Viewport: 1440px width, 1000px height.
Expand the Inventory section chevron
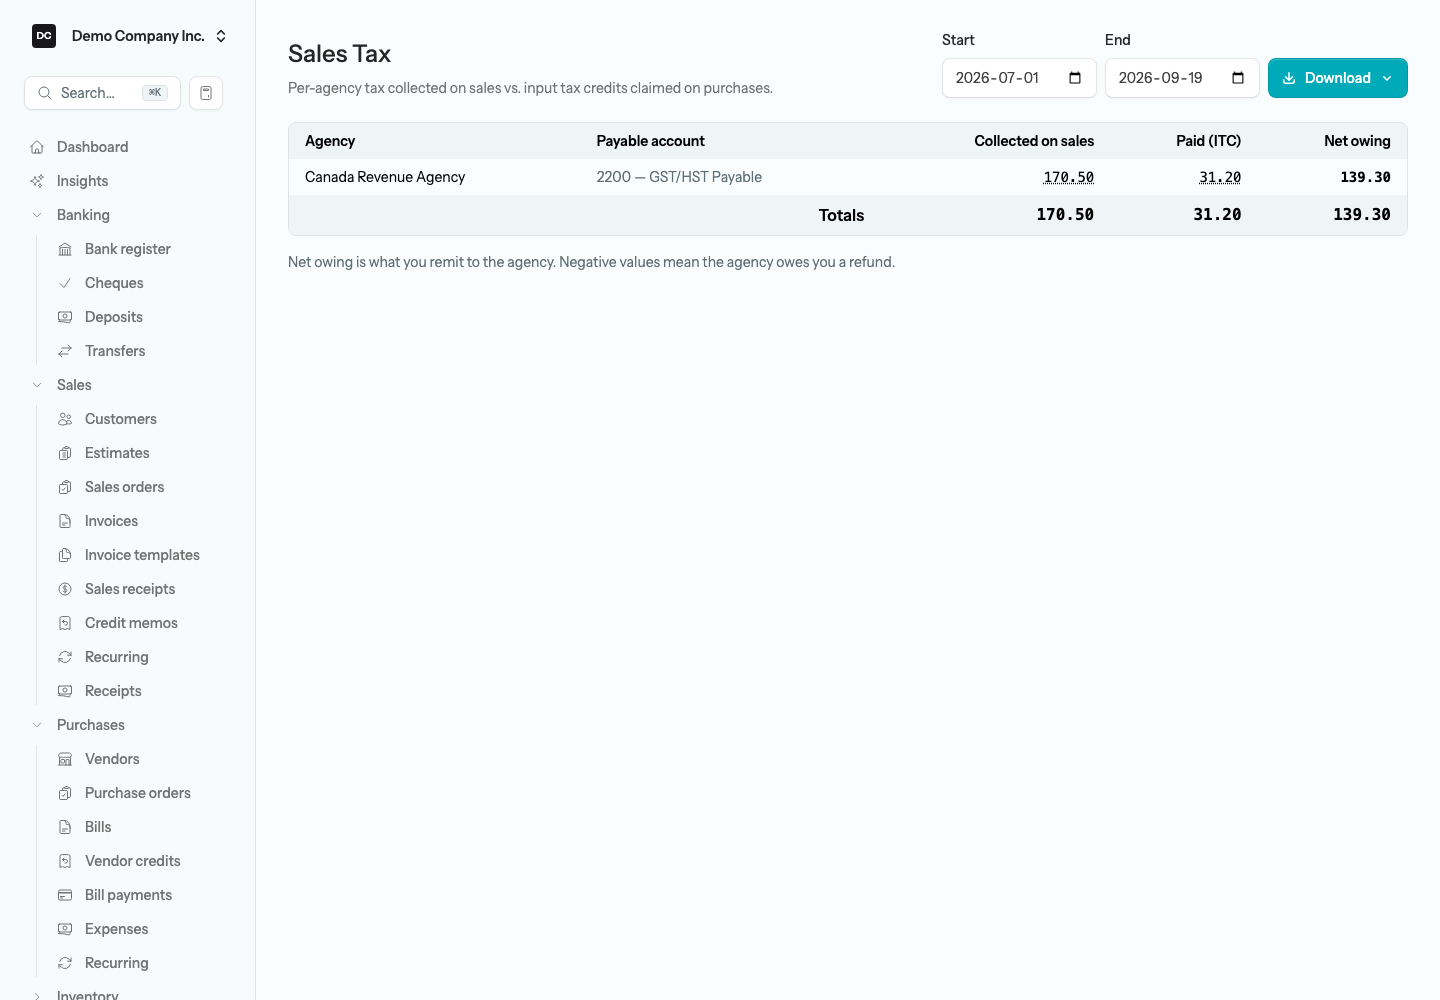tap(37, 996)
